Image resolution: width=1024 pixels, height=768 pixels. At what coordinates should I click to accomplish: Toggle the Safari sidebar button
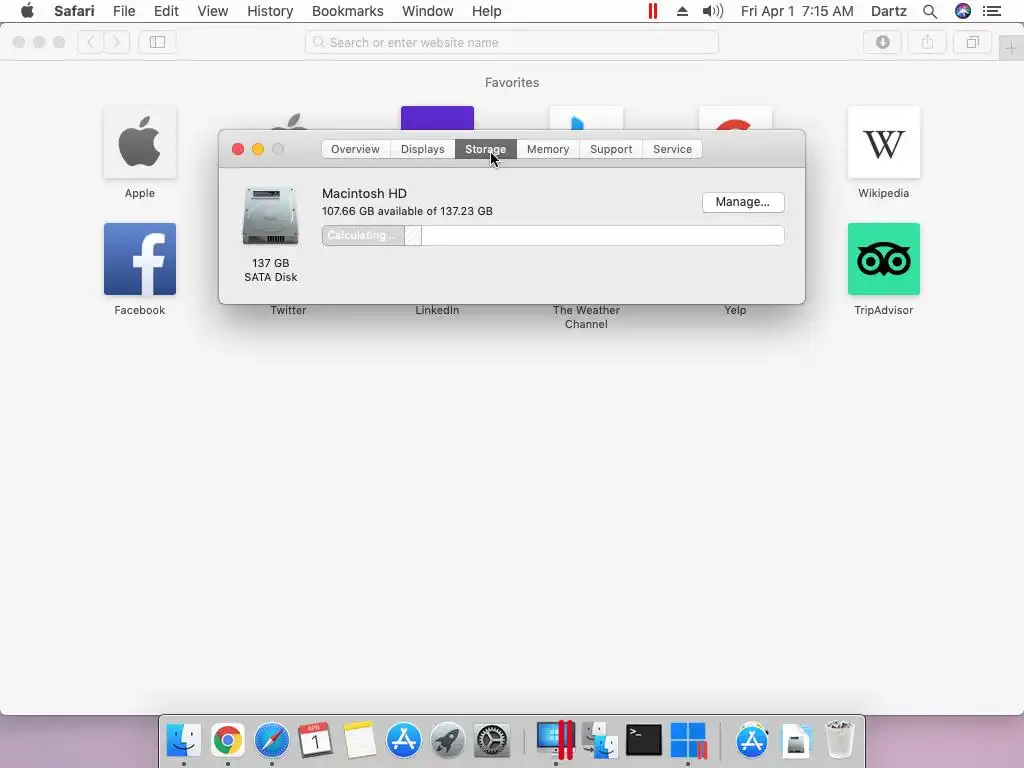click(x=157, y=42)
